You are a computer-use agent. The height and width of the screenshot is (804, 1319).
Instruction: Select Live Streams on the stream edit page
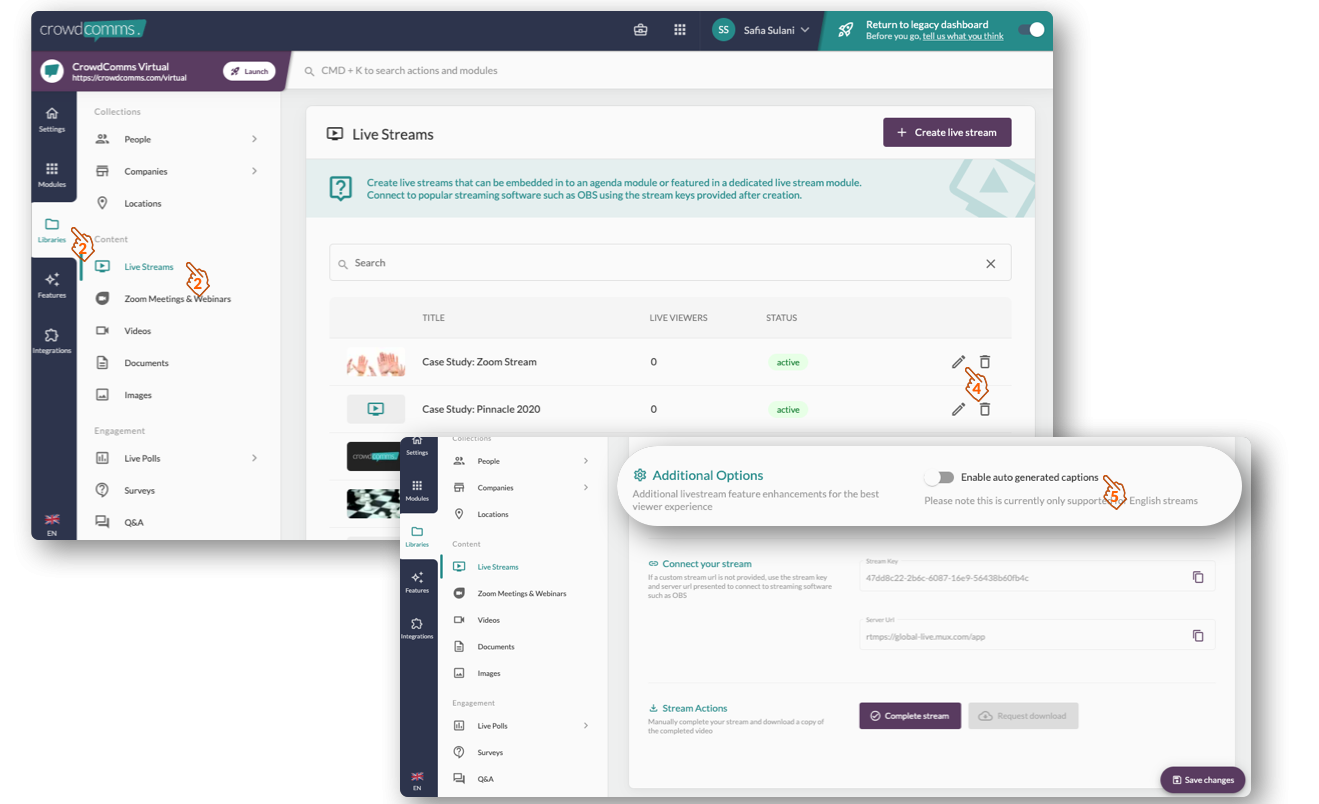click(x=498, y=567)
